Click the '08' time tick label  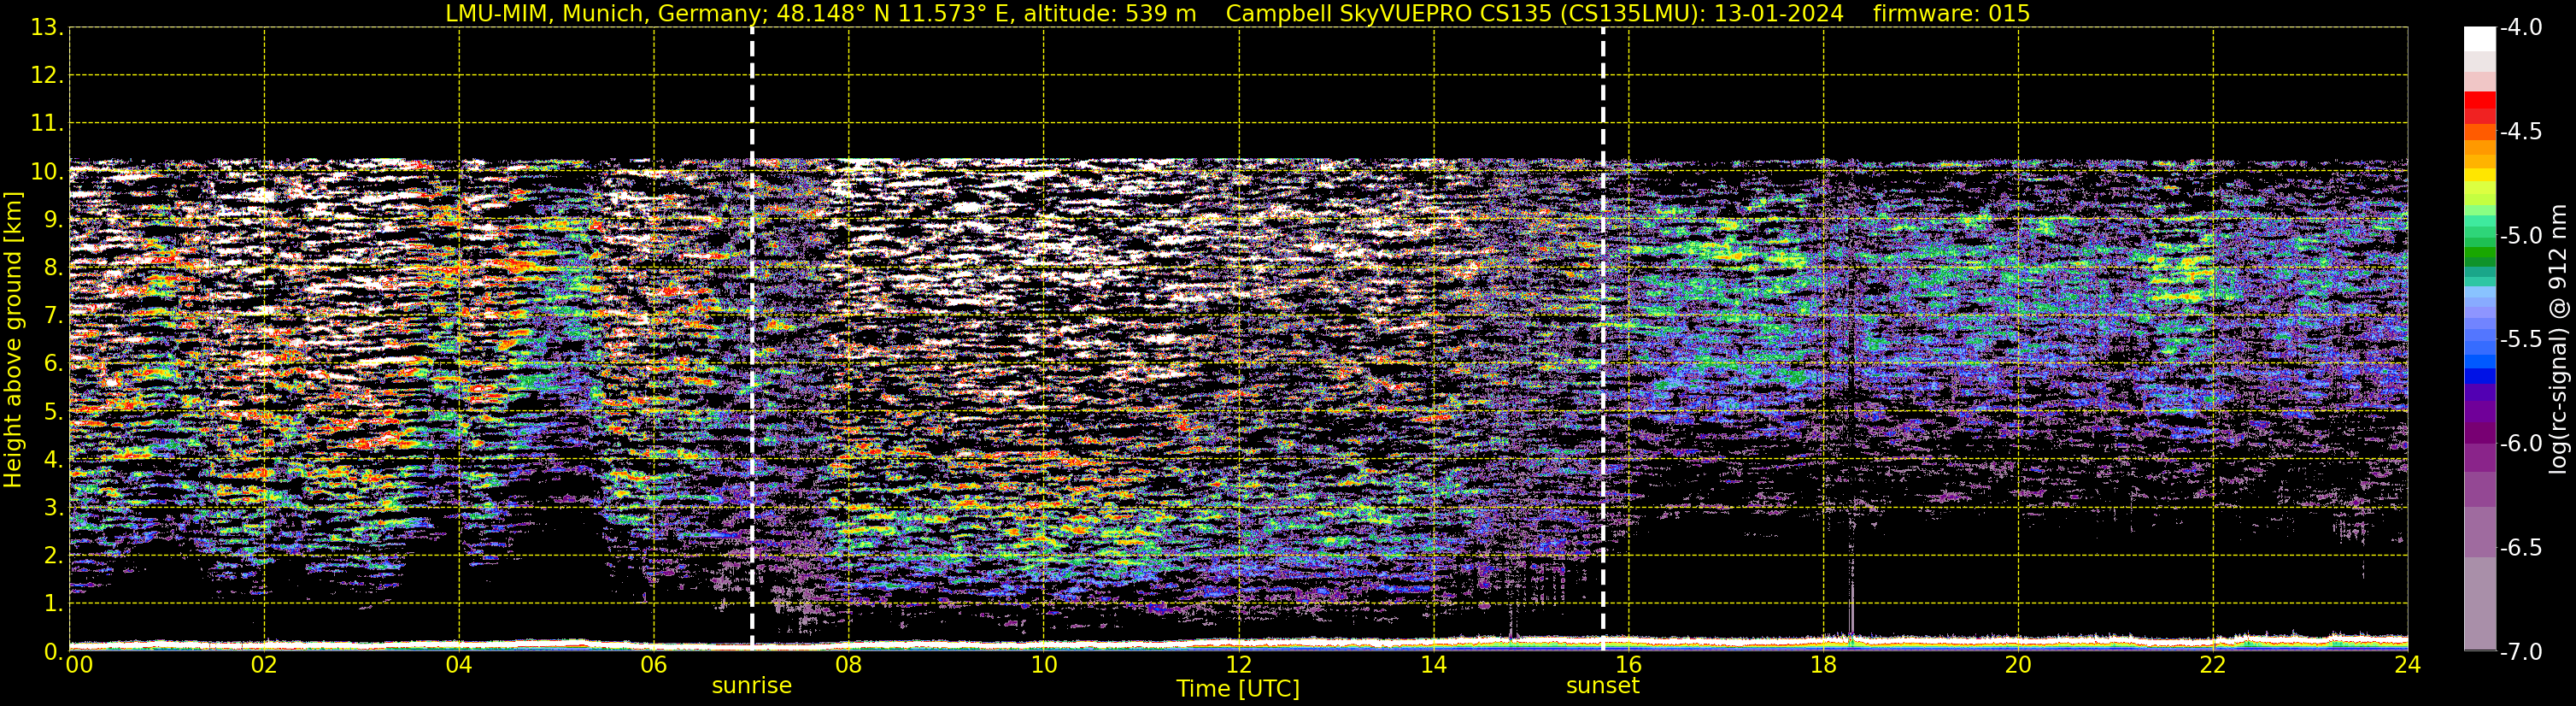[849, 665]
